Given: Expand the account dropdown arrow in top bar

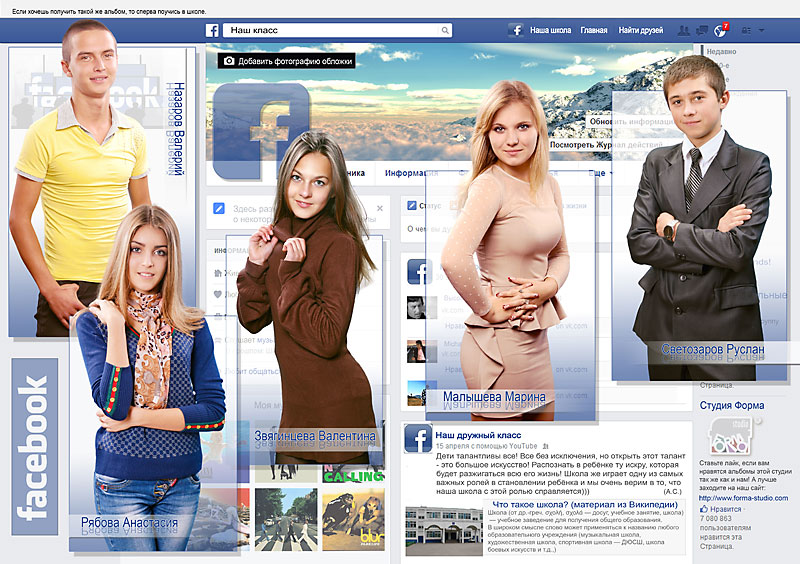Looking at the screenshot, I should 761,31.
